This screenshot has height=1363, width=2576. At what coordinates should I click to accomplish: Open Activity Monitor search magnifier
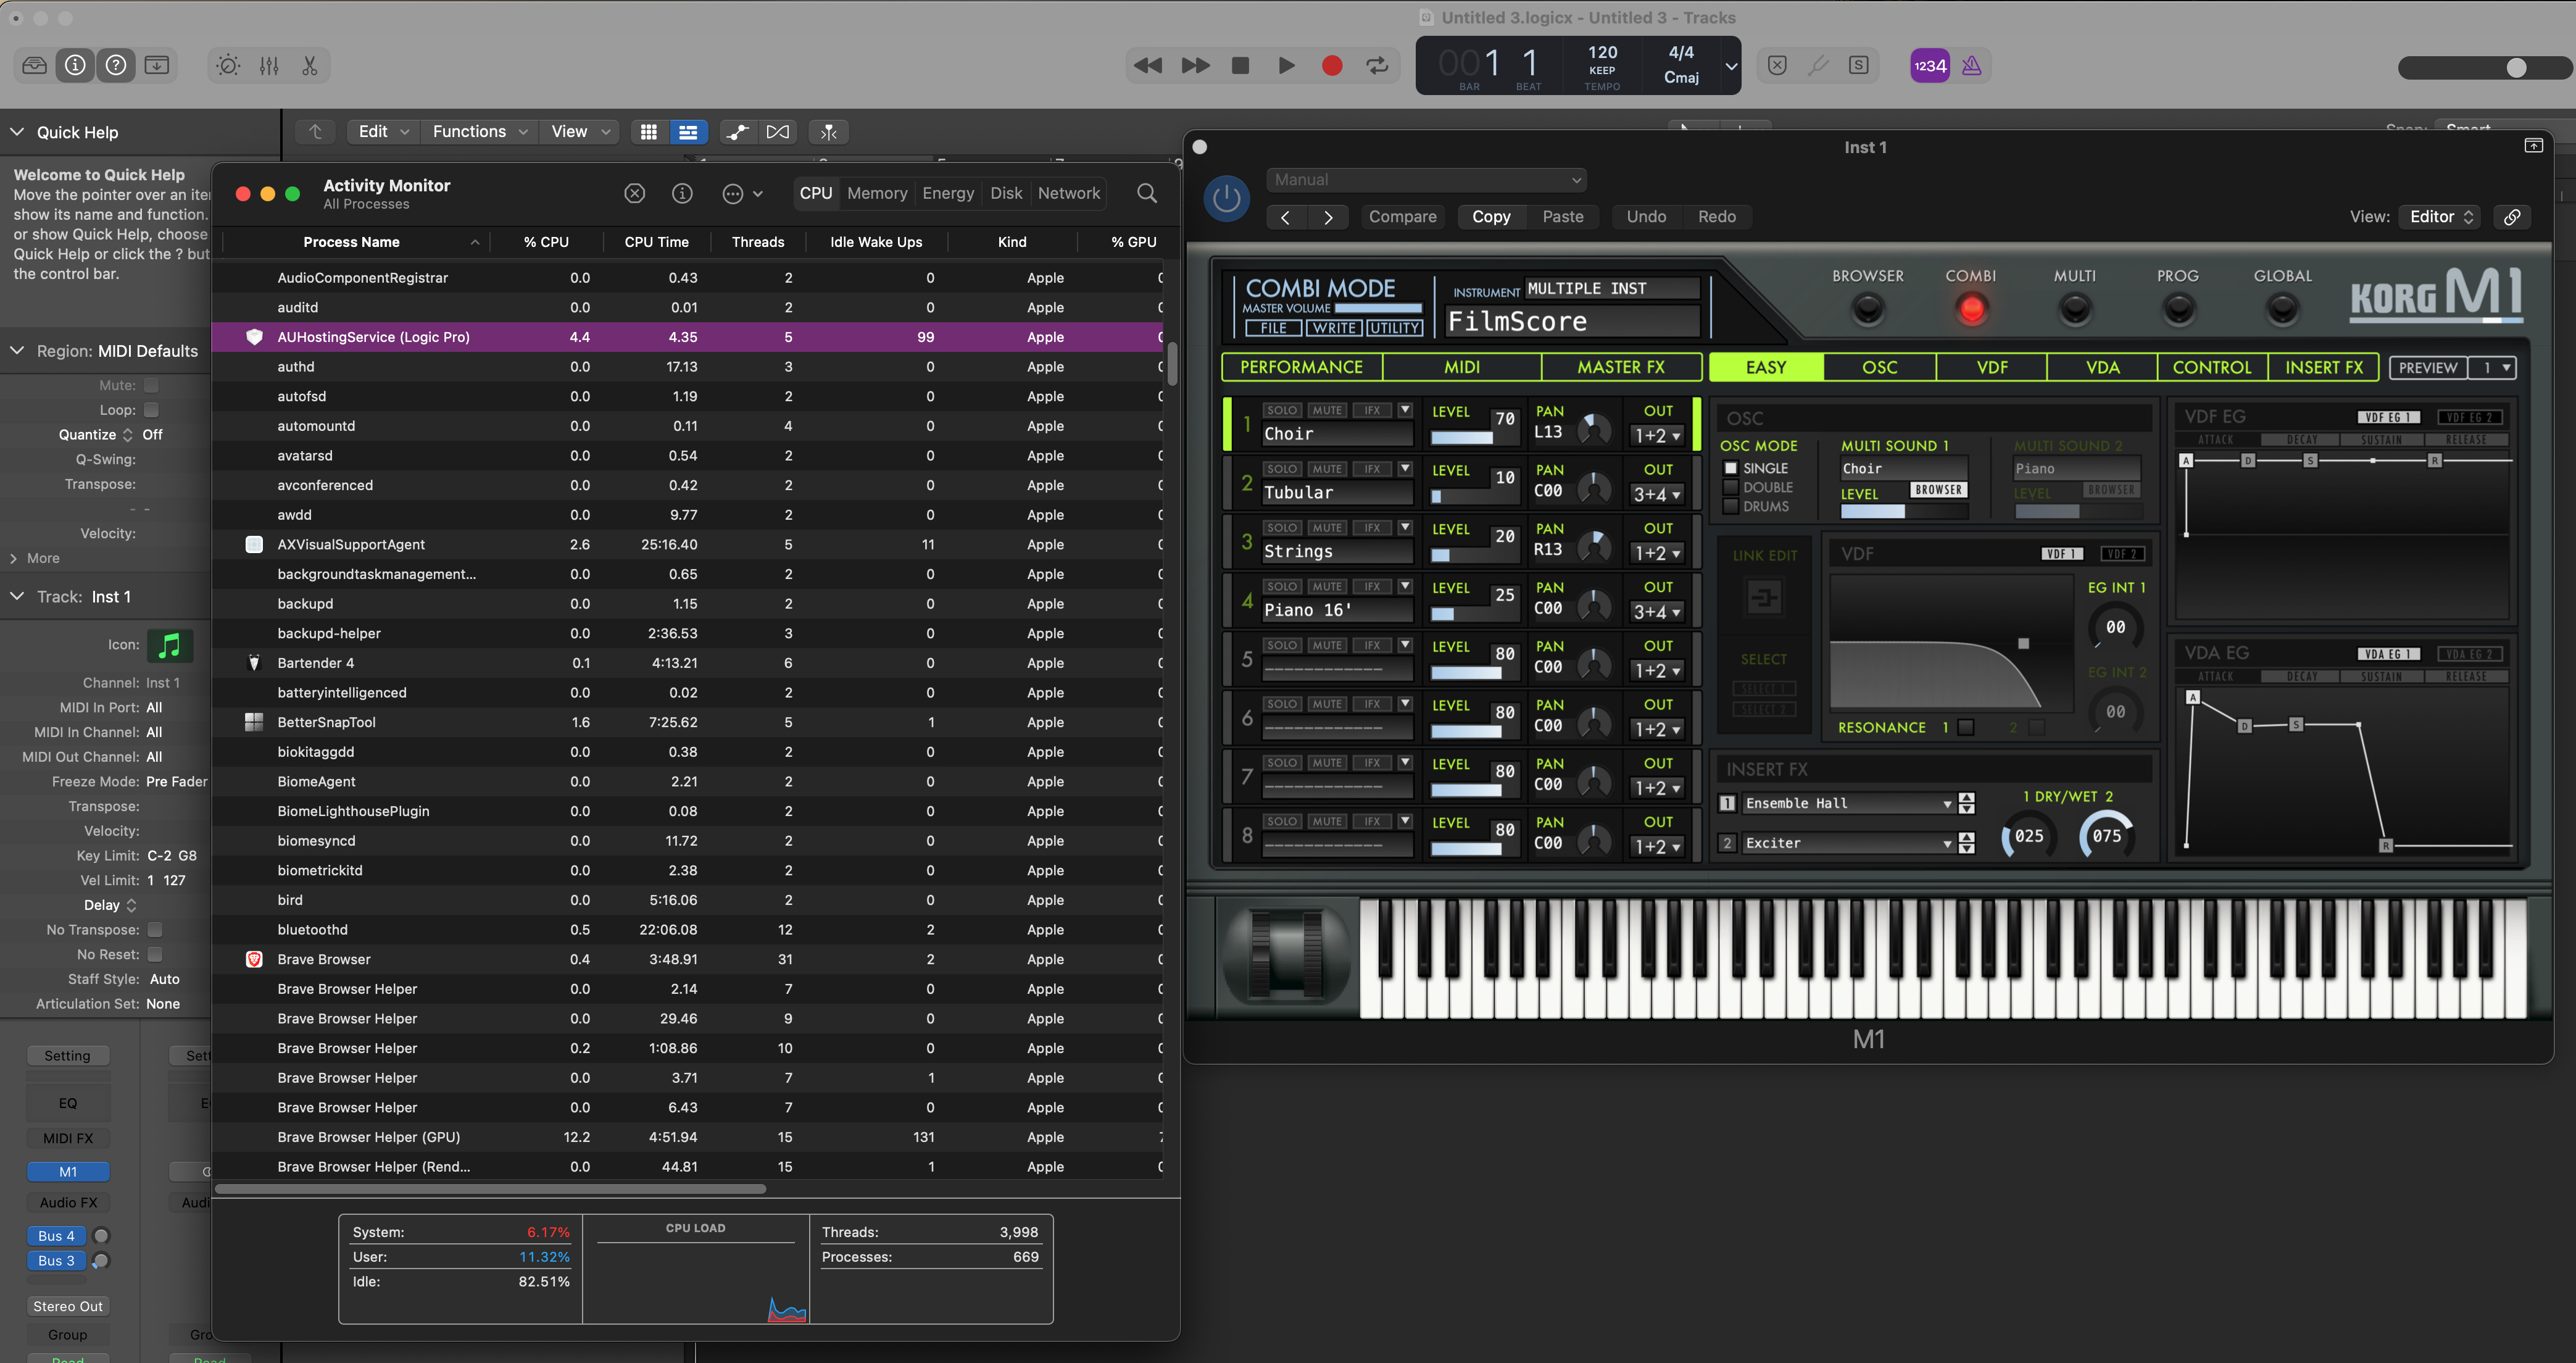(1147, 193)
